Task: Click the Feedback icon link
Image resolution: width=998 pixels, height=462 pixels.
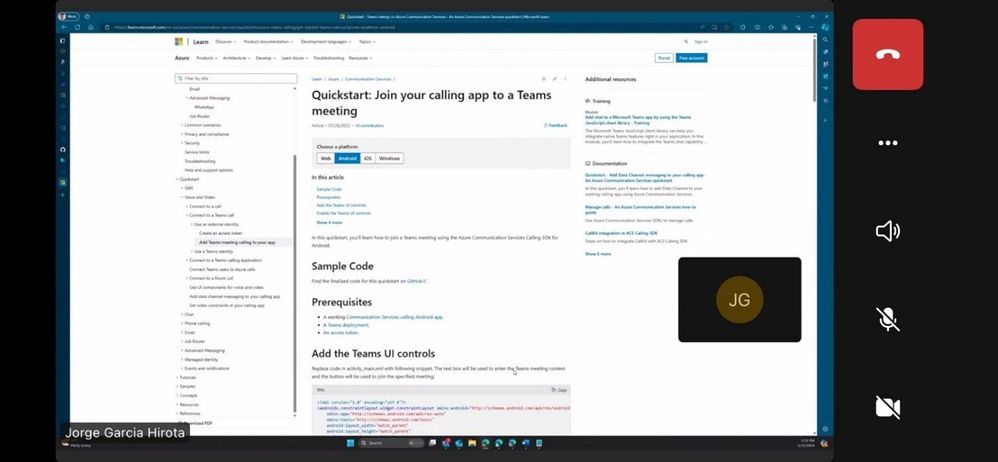Action: pyautogui.click(x=556, y=125)
